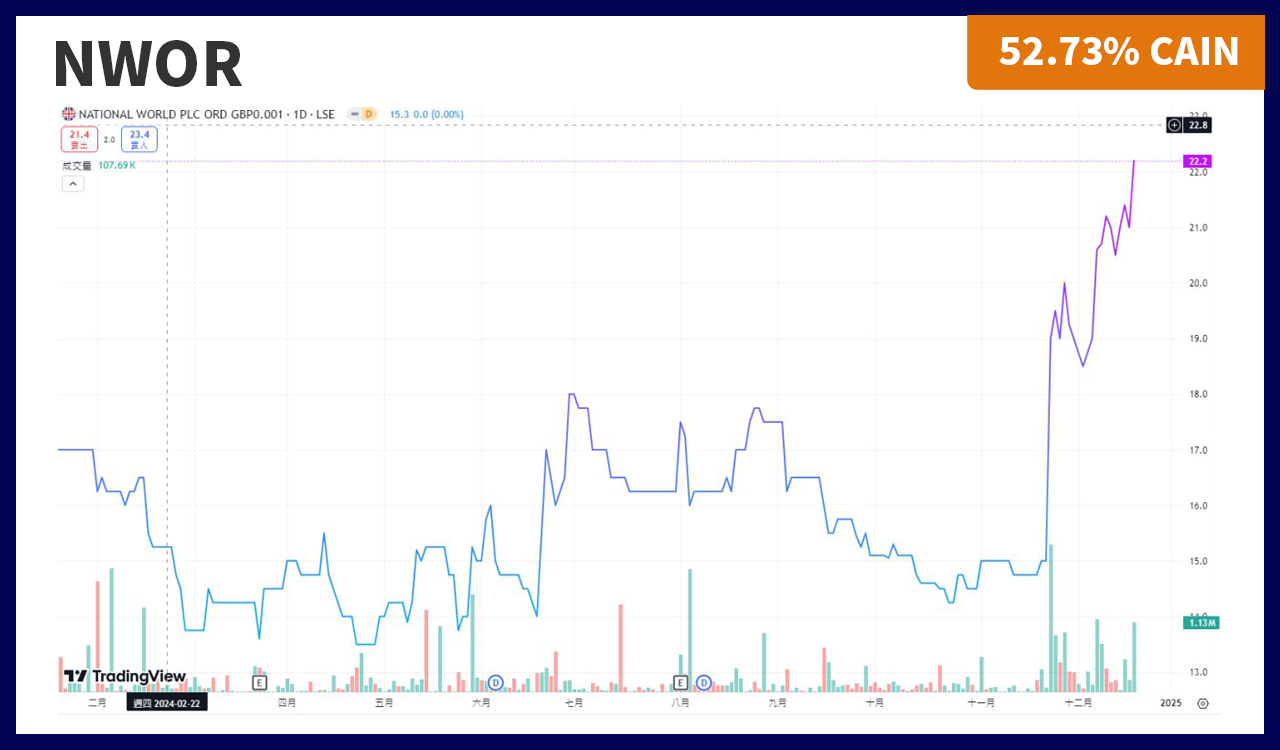
Task: Click the 15.3 last price value
Action: (x=399, y=114)
